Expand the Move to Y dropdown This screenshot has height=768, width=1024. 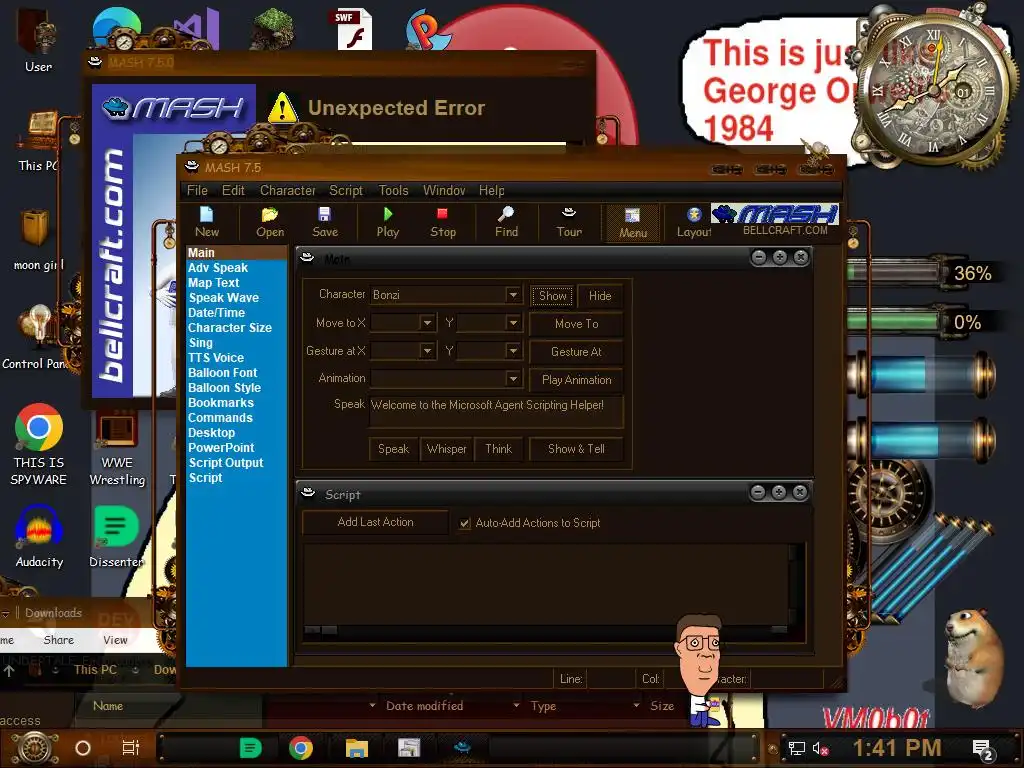(x=513, y=323)
